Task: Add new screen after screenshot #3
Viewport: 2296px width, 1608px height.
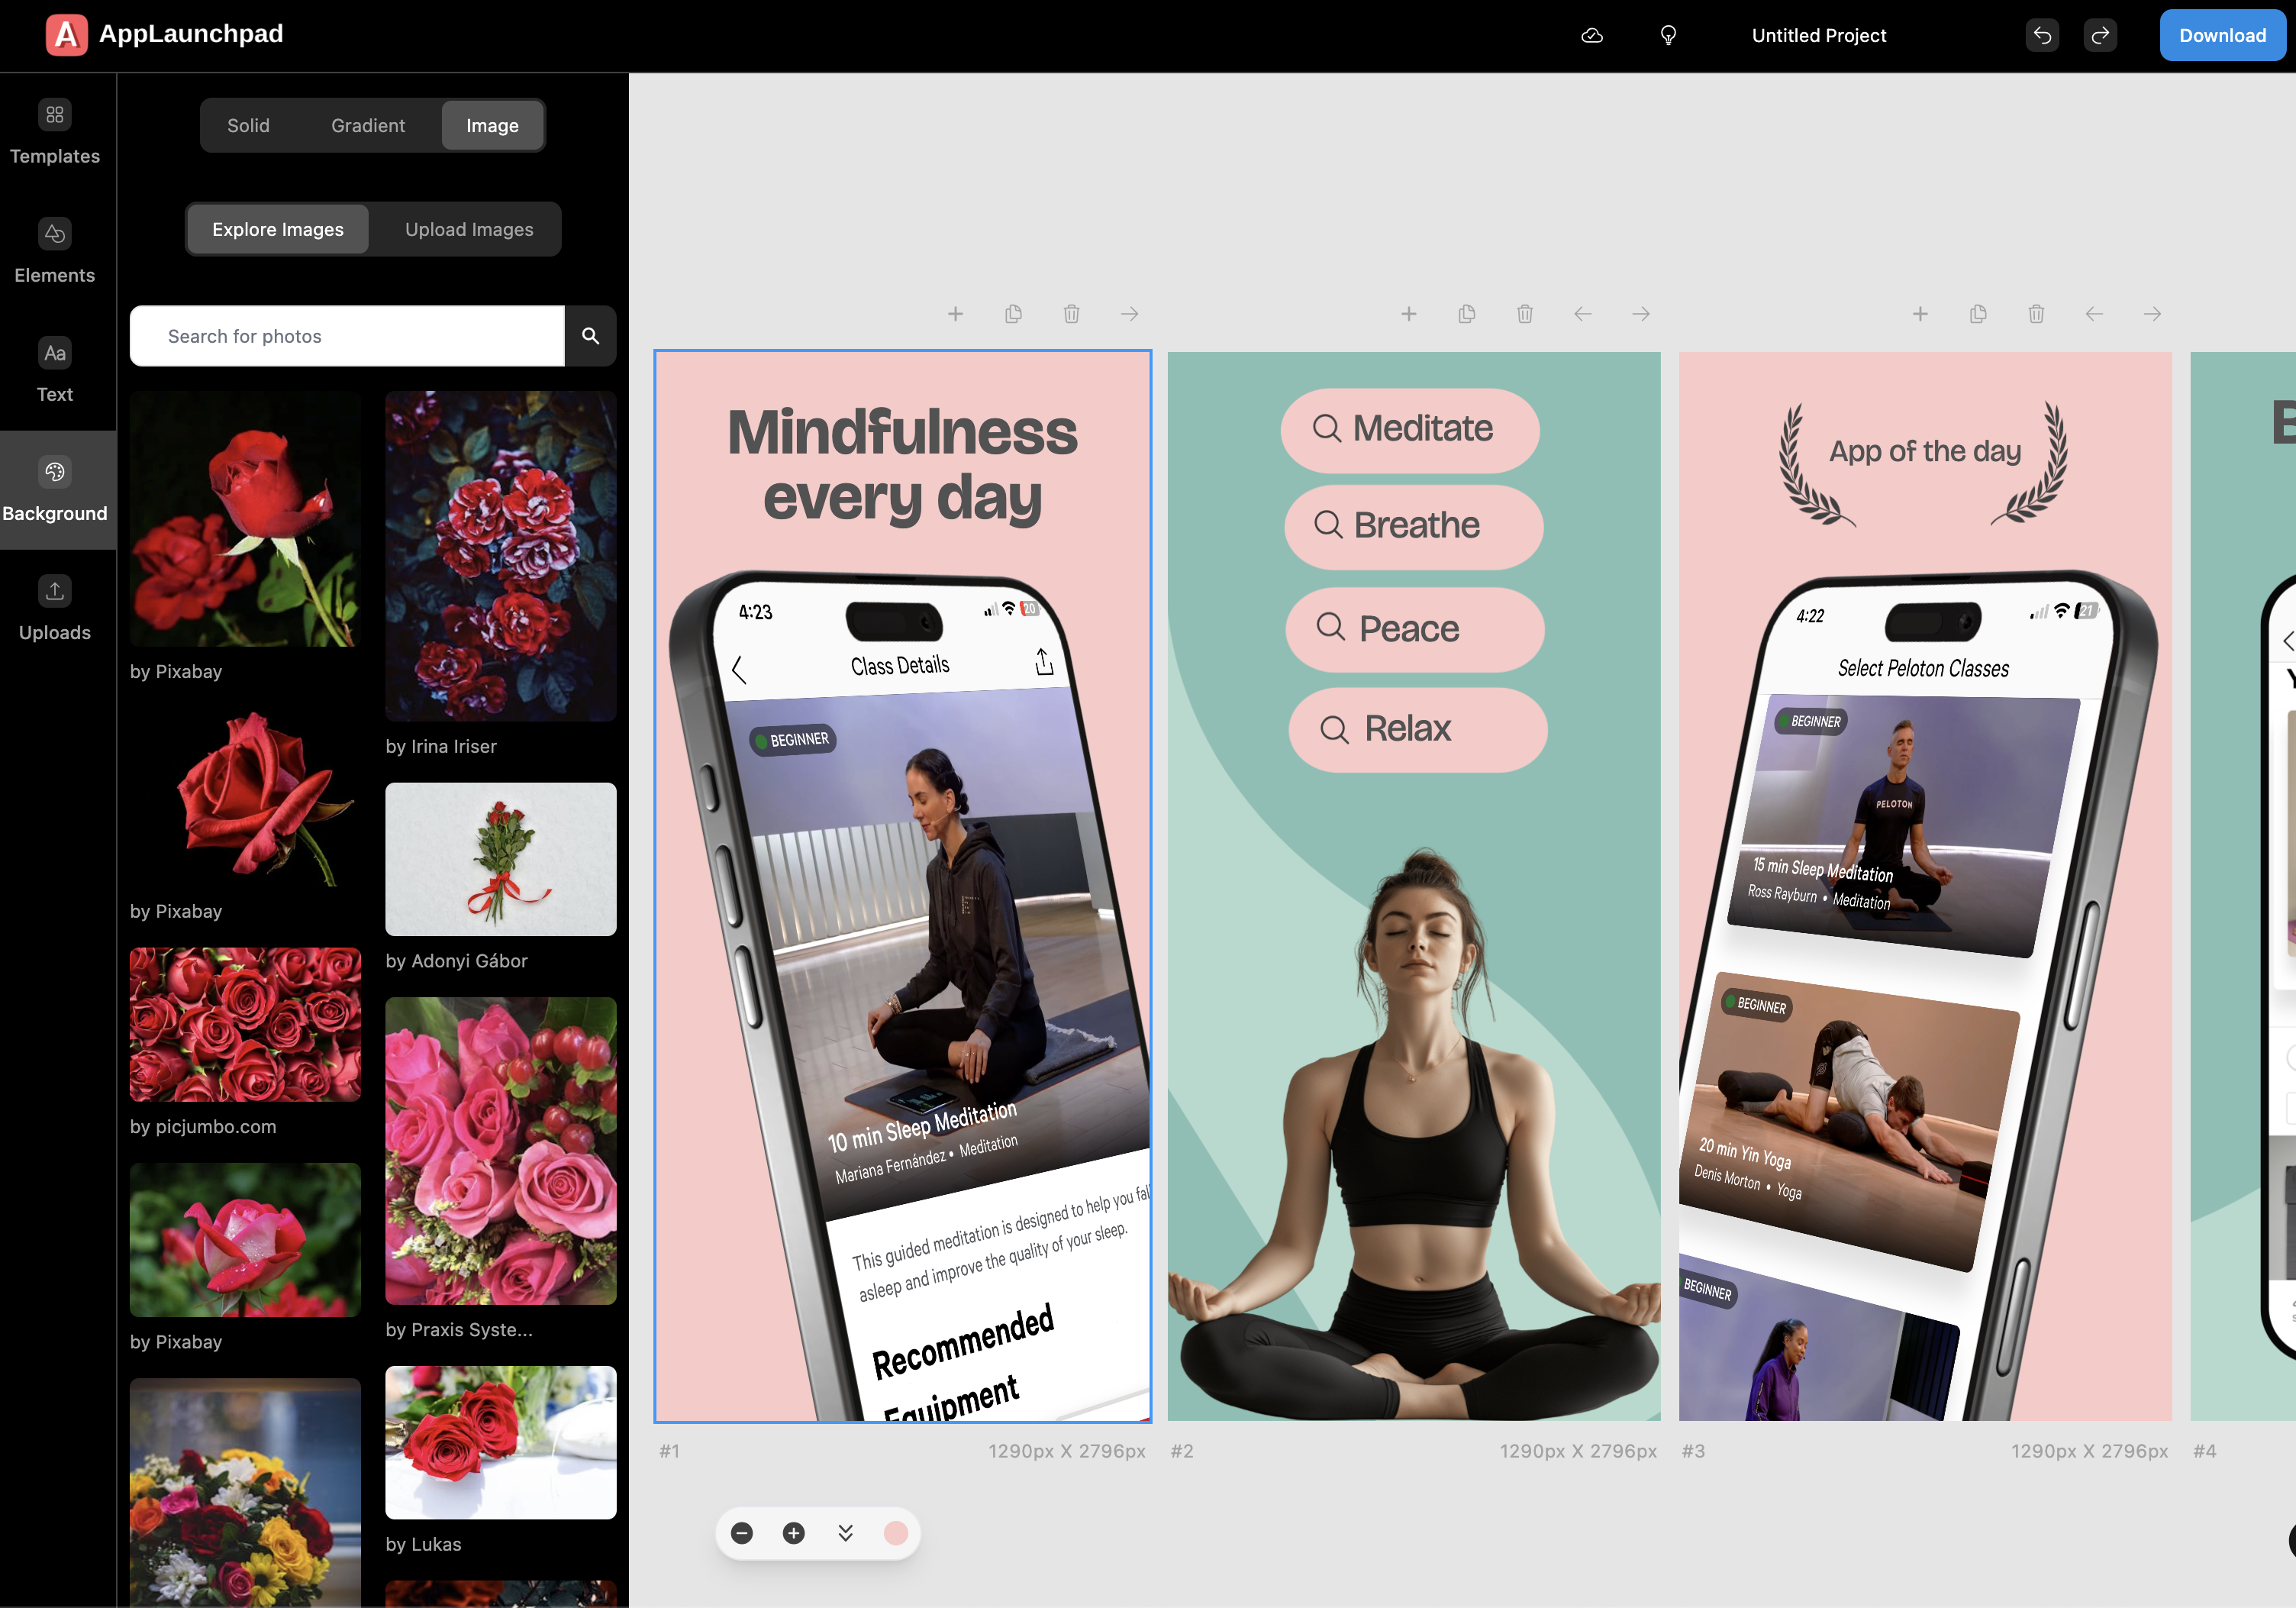Action: 1920,314
